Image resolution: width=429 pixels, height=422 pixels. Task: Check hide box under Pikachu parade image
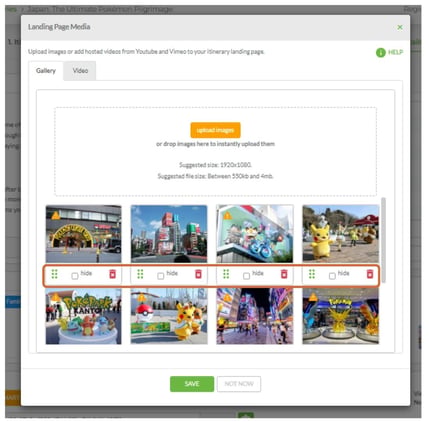(332, 276)
